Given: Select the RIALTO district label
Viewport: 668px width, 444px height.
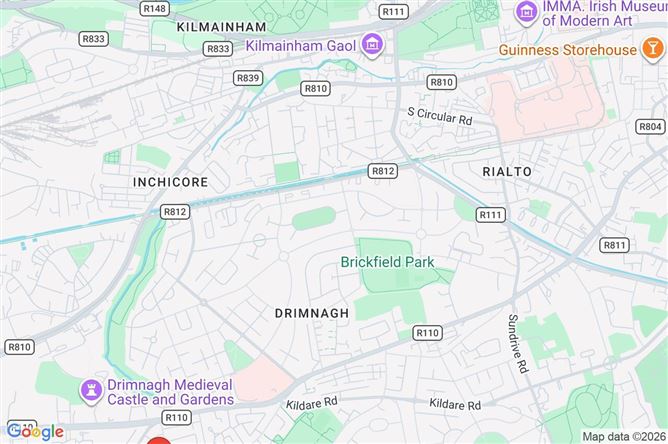Looking at the screenshot, I should (x=507, y=172).
